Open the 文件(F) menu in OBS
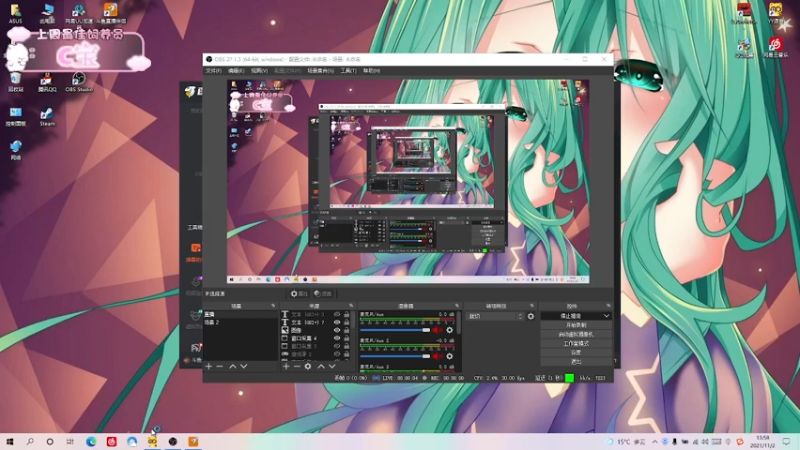 point(213,71)
